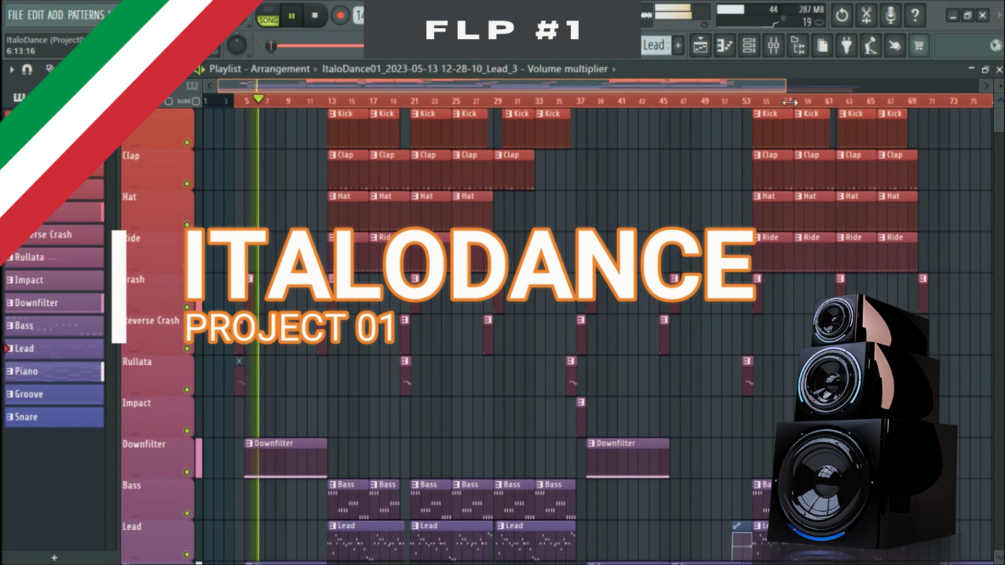This screenshot has height=565, width=1005.
Task: Mute the Hat track via green LED
Action: [187, 225]
